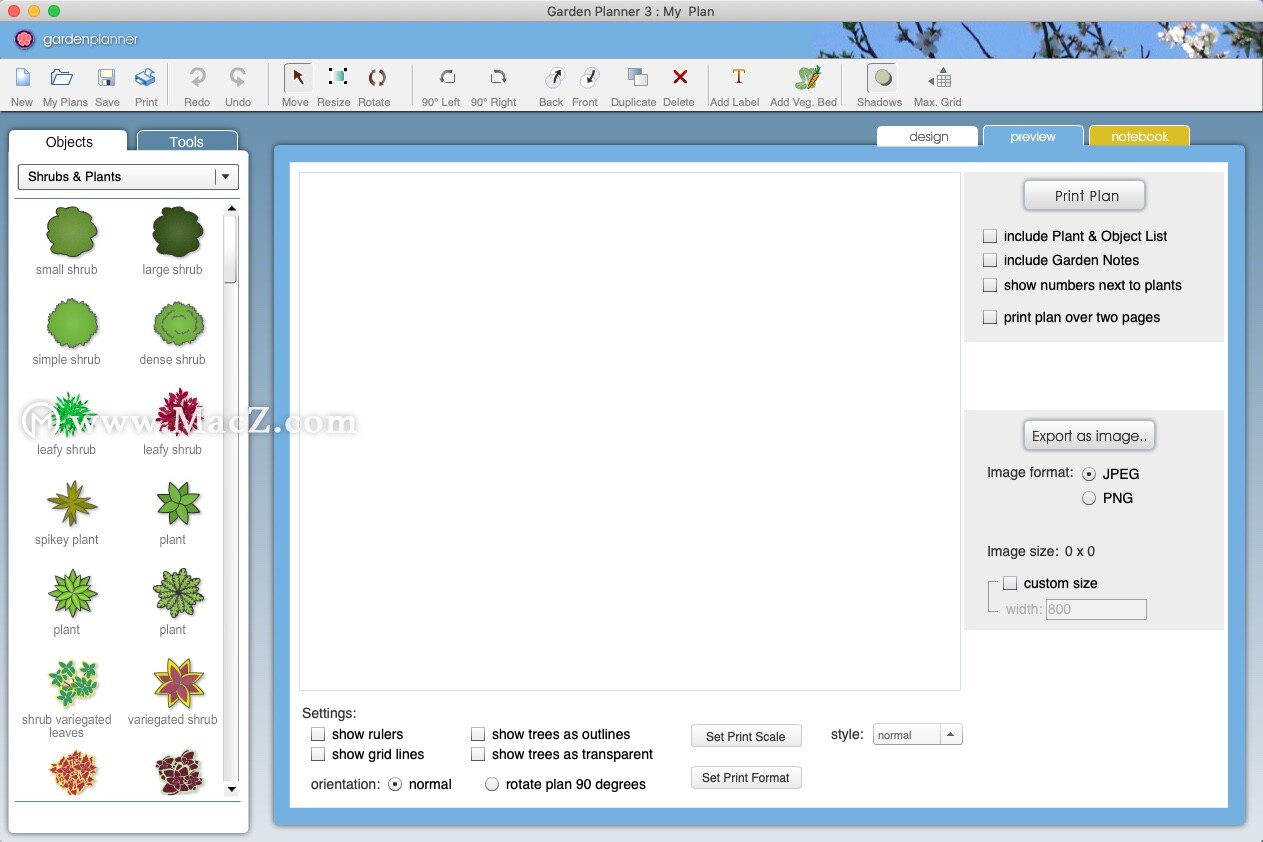Open the style dropdown

(916, 734)
